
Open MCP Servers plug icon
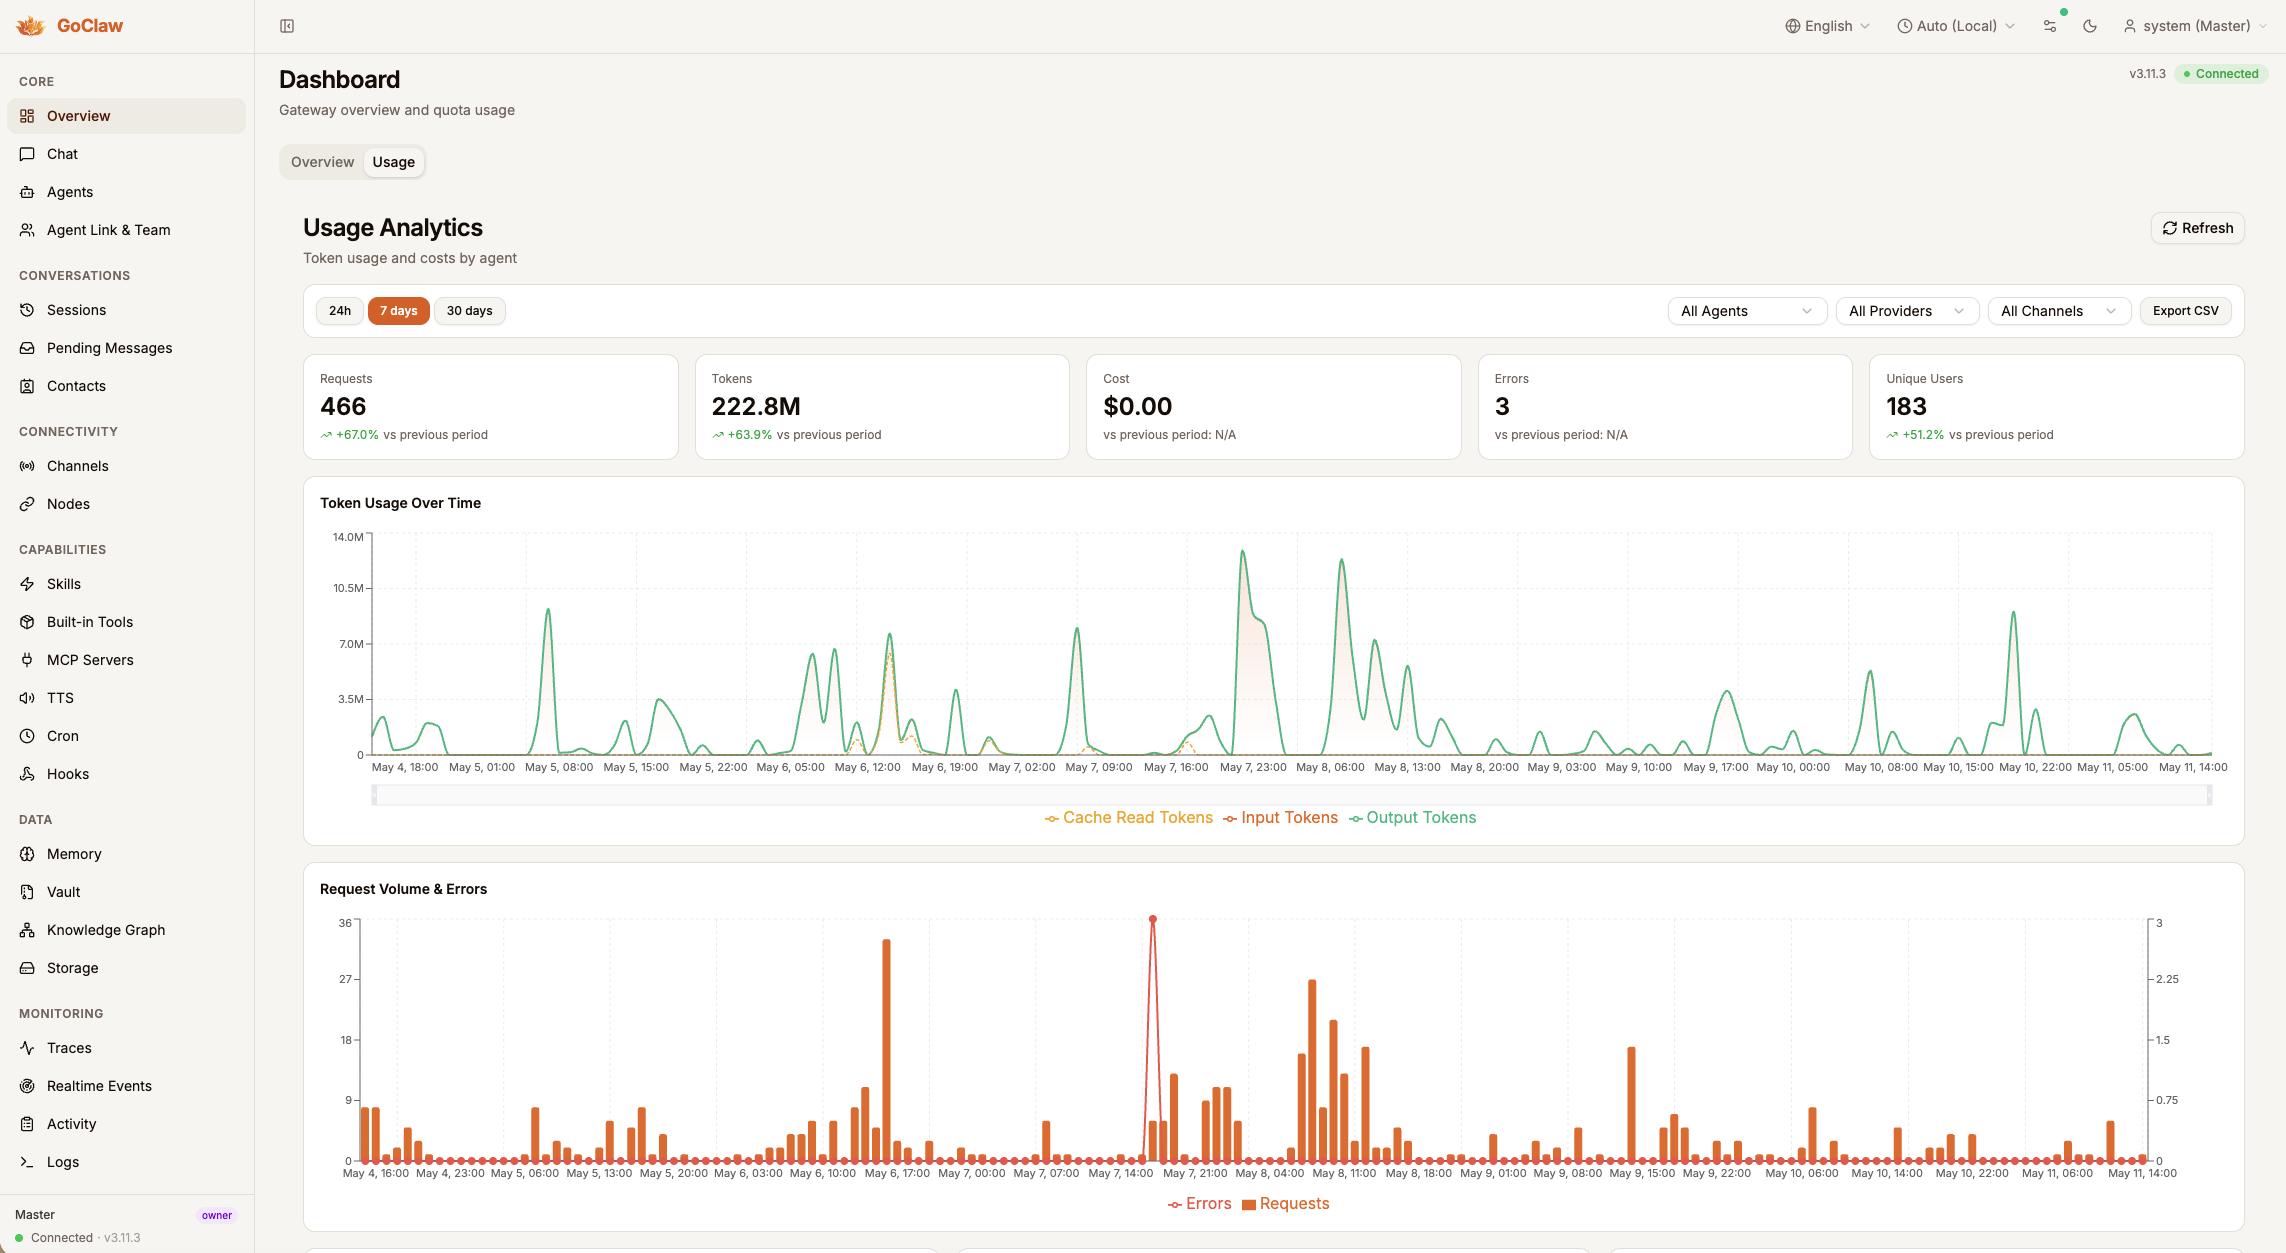pos(27,660)
